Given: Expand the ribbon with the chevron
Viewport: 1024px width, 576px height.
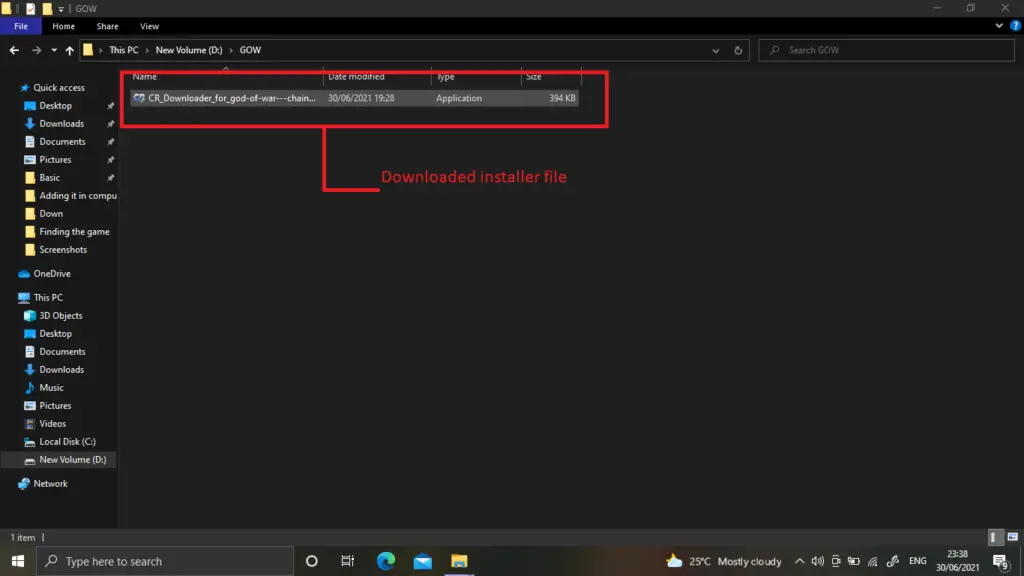Looking at the screenshot, I should (999, 26).
